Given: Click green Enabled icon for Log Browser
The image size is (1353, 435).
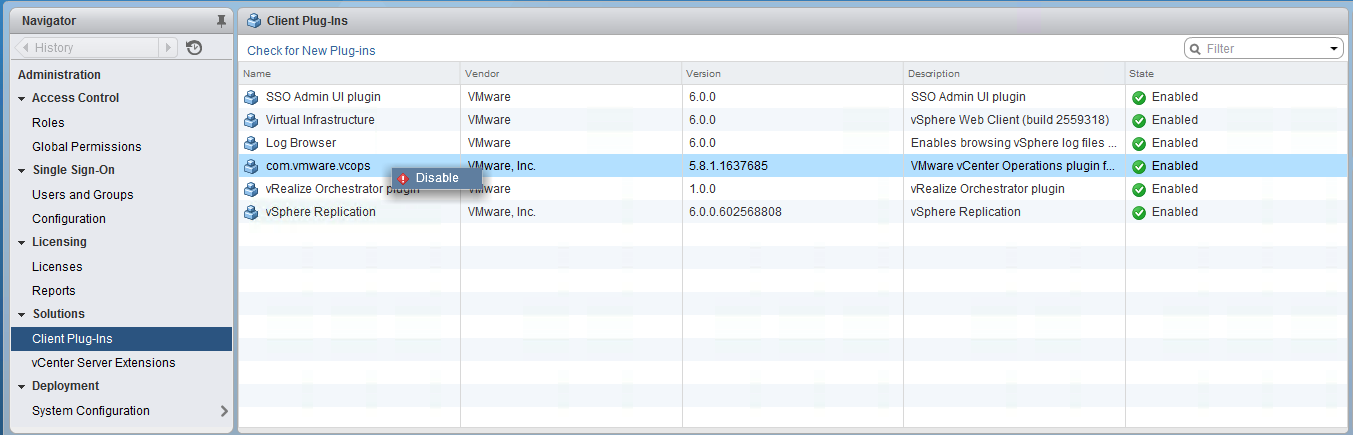Looking at the screenshot, I should click(1139, 144).
